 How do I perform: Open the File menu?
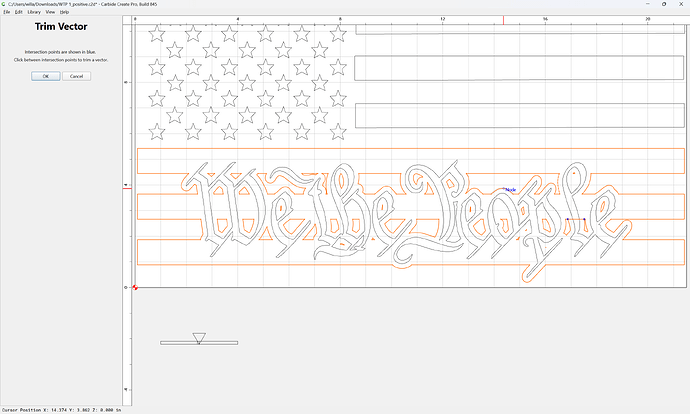pos(6,12)
